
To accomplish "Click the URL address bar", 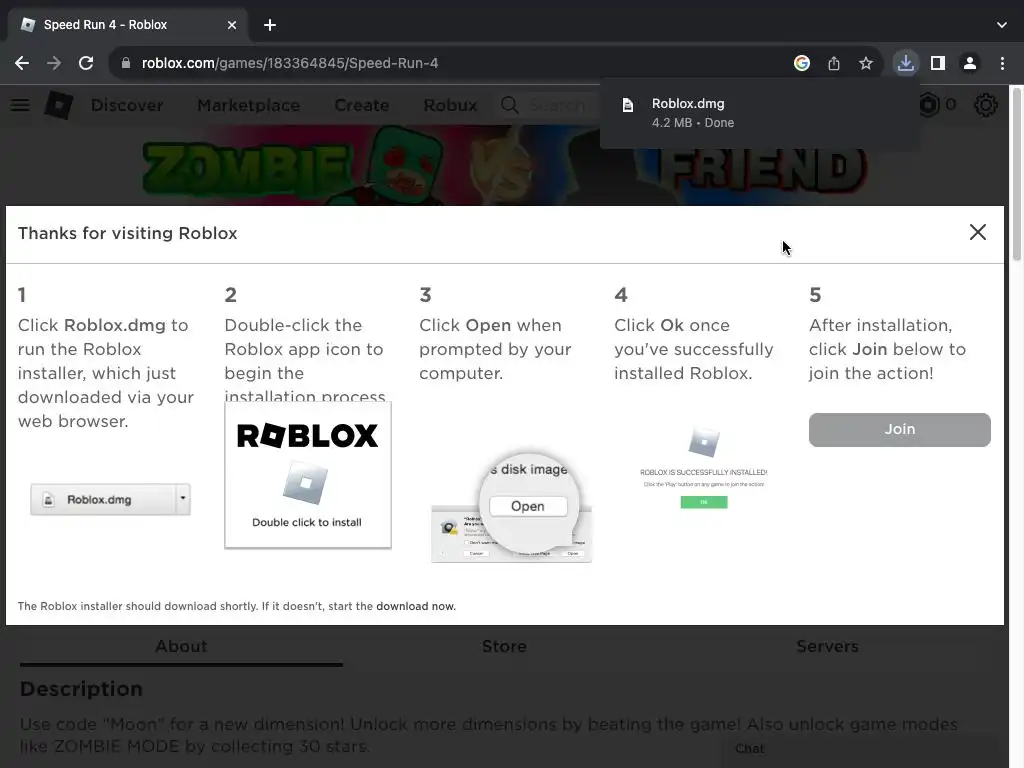I will pos(451,63).
